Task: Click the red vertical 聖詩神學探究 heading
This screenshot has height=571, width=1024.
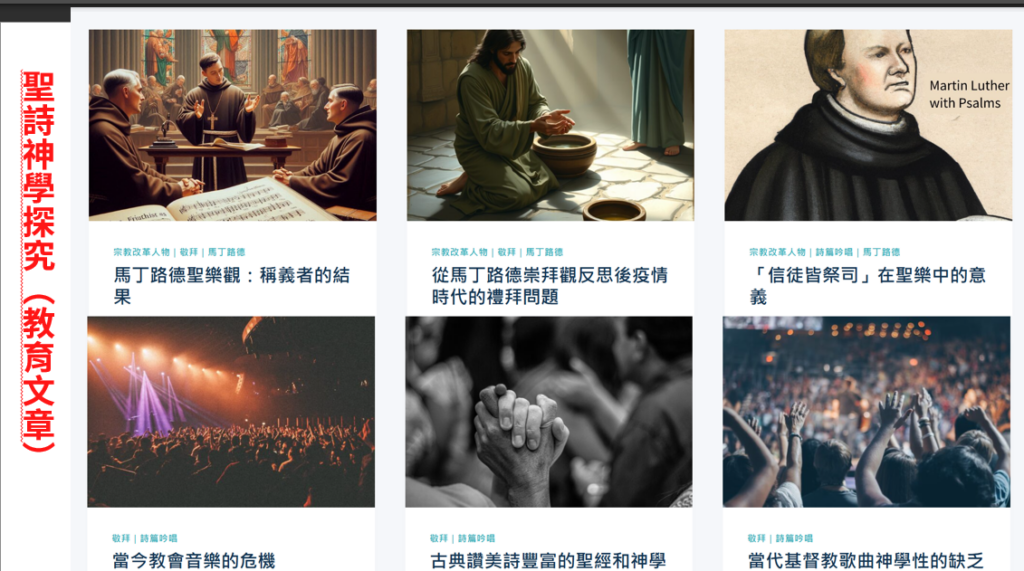Action: pyautogui.click(x=39, y=261)
